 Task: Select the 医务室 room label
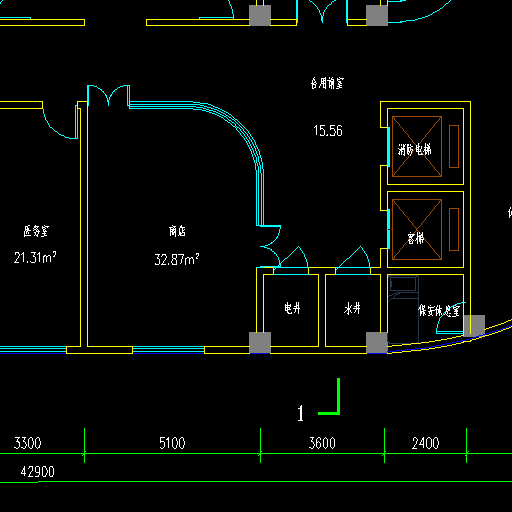point(36,231)
